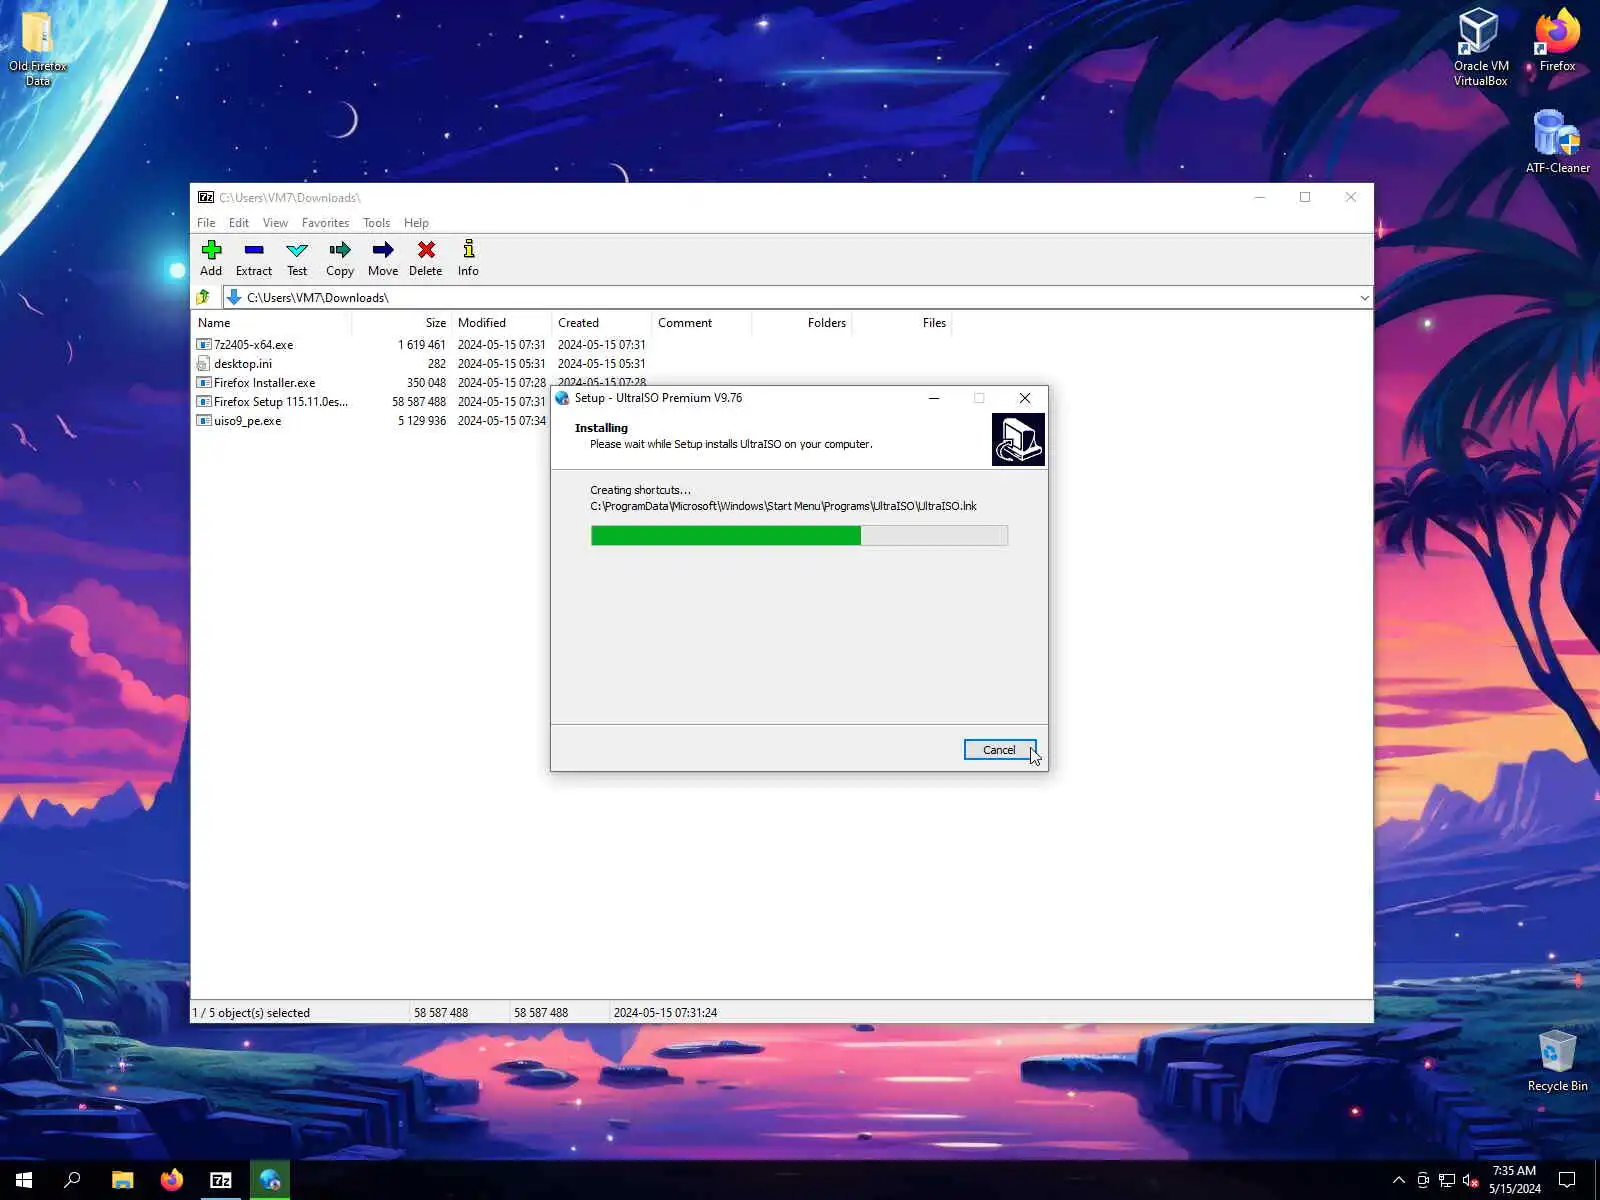Select the Recycle Bin icon

coord(1557,1061)
